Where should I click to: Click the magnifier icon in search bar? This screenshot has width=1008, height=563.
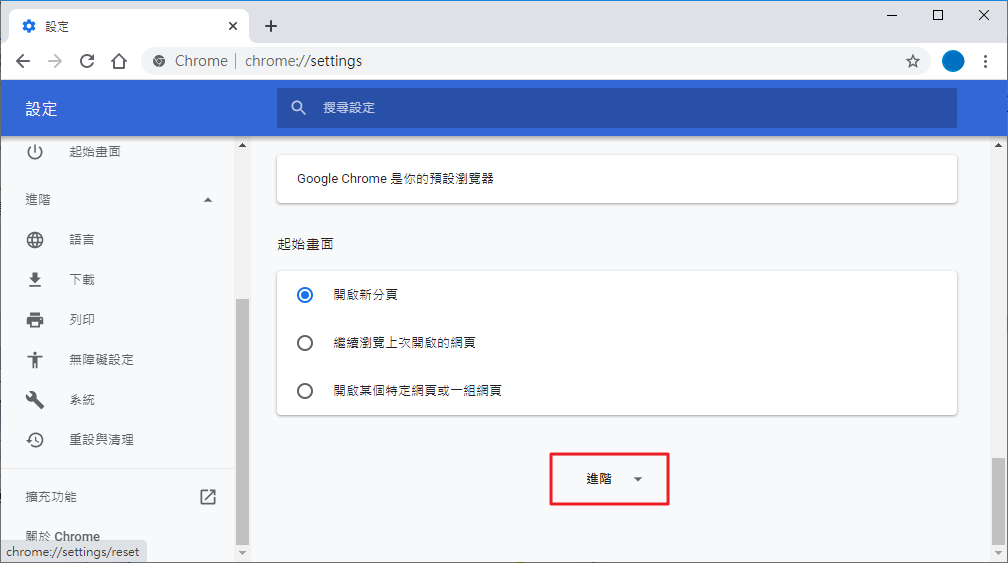click(x=298, y=107)
